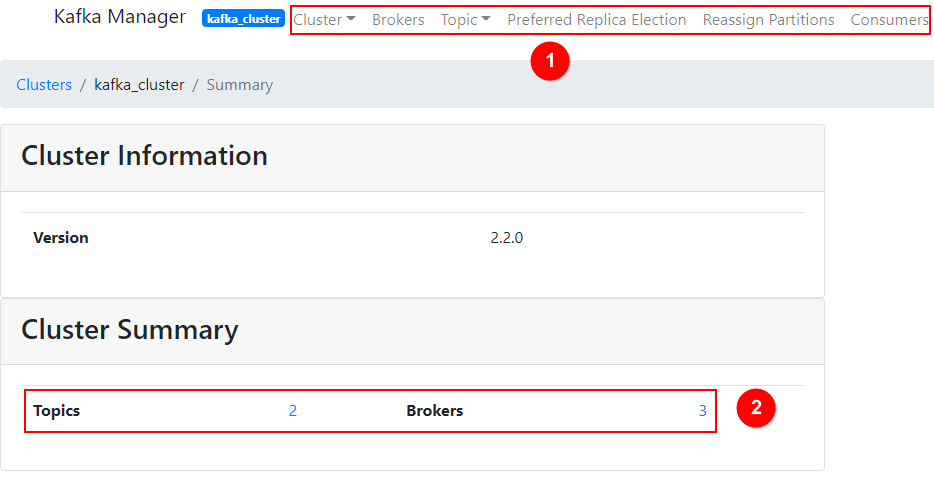Click the Topics label in Cluster Summary
Image resolution: width=934 pixels, height=479 pixels.
point(56,411)
